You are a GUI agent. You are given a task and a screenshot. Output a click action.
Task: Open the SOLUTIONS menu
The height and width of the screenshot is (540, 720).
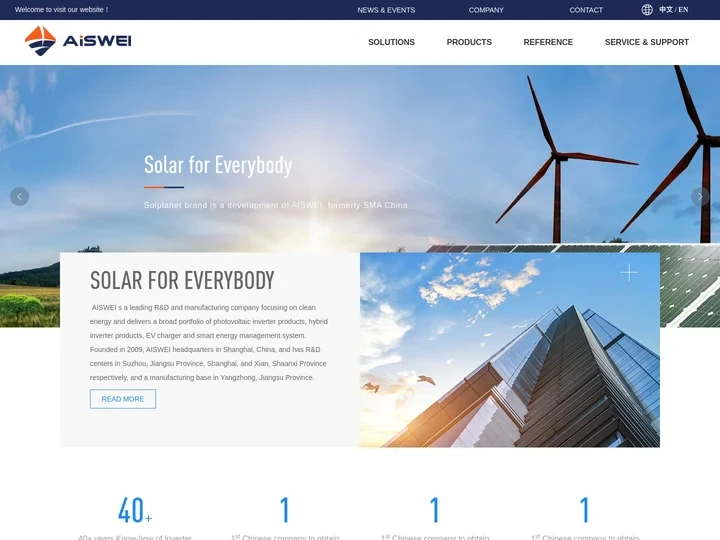391,42
